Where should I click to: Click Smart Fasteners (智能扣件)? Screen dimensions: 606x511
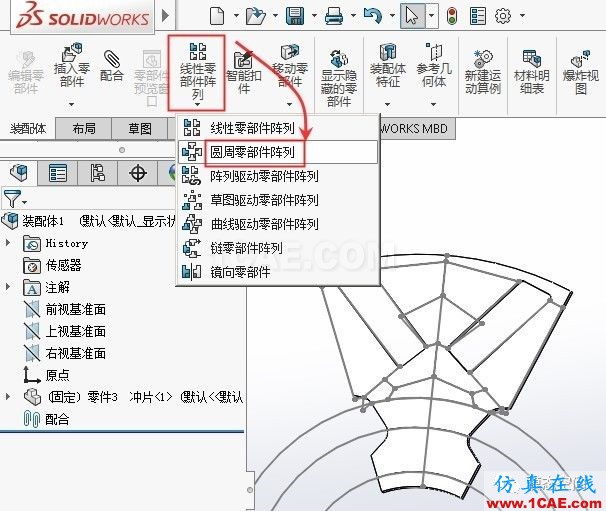(x=243, y=73)
